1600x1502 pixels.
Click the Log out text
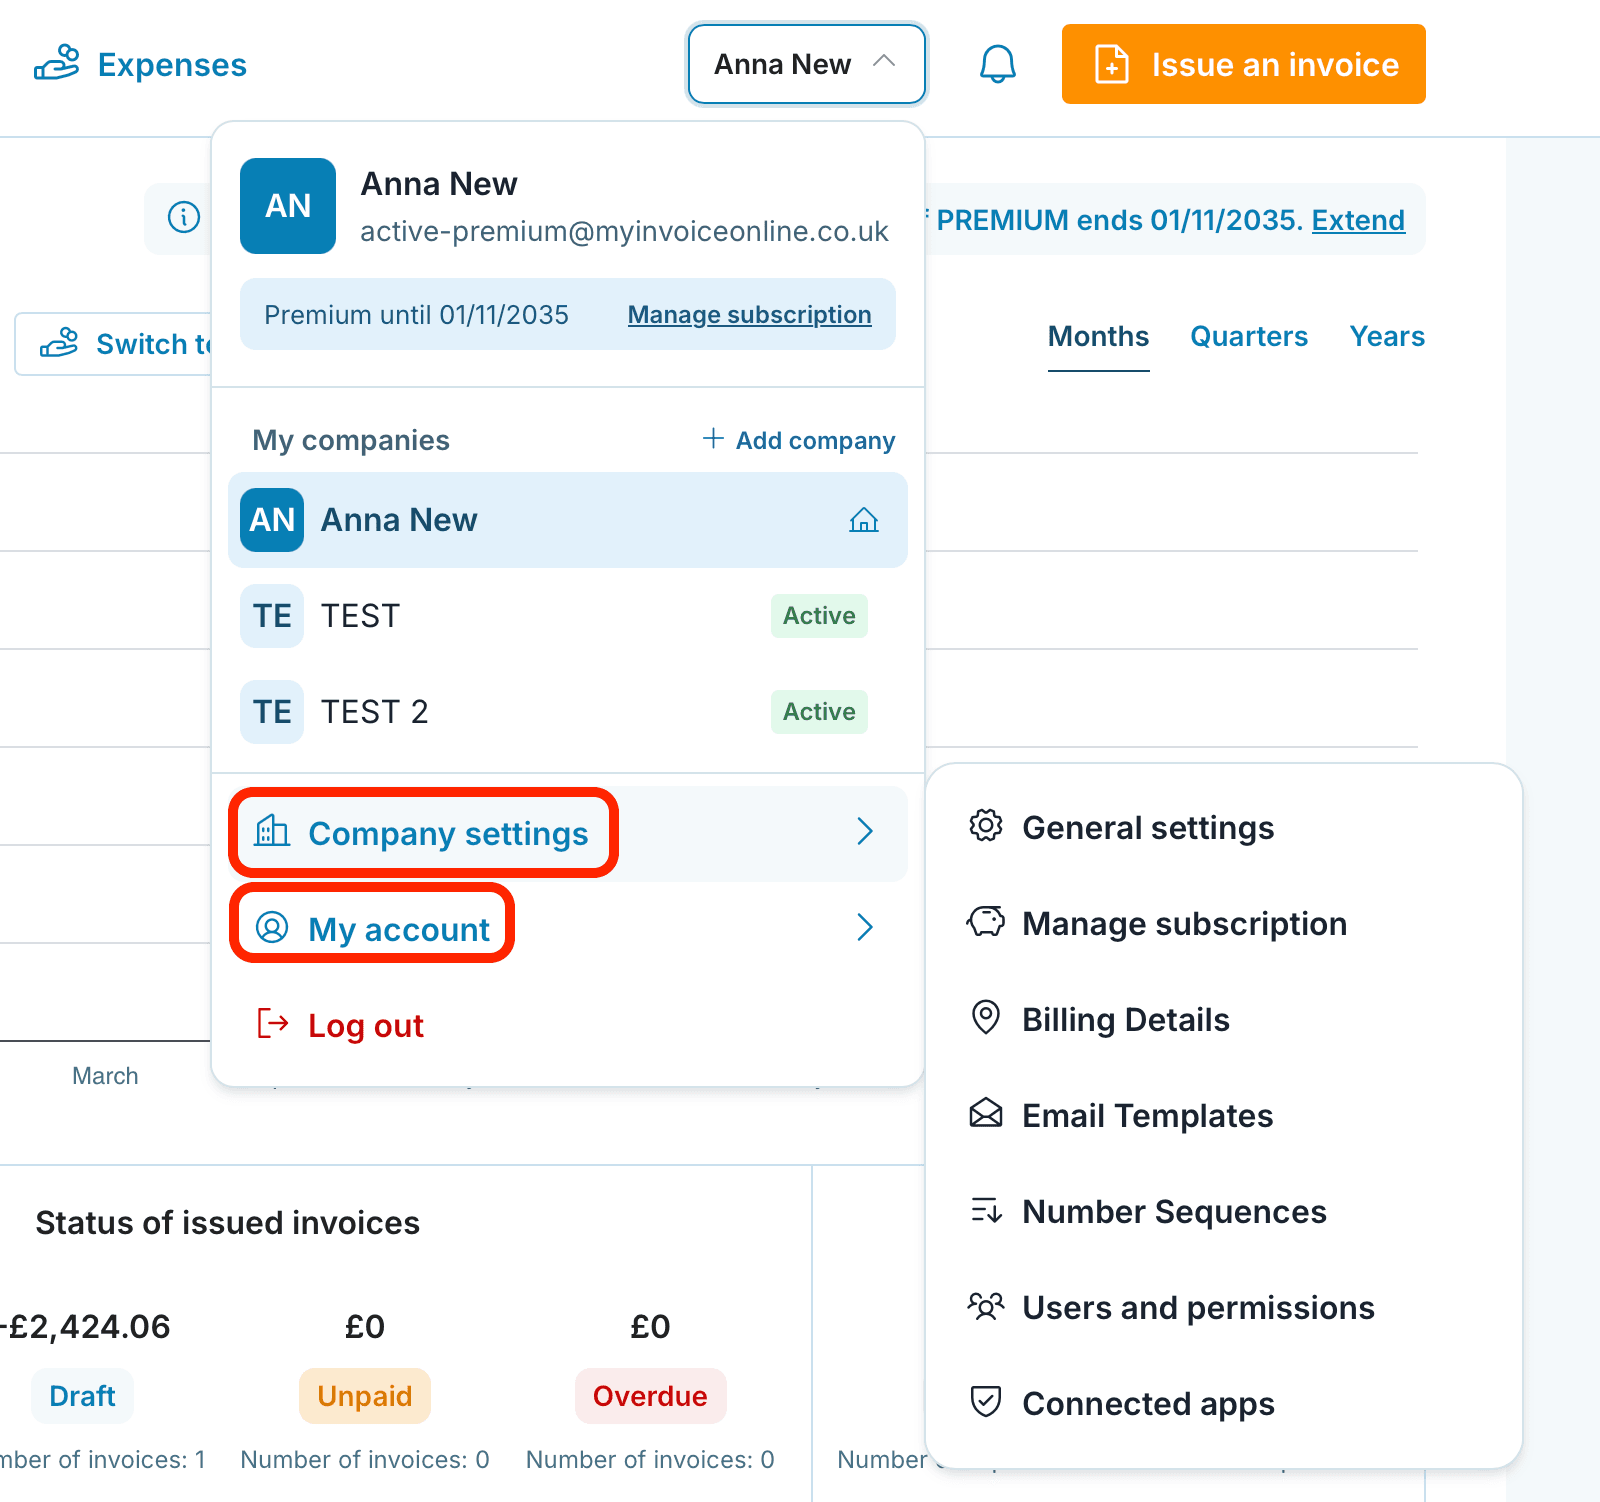(x=366, y=1026)
